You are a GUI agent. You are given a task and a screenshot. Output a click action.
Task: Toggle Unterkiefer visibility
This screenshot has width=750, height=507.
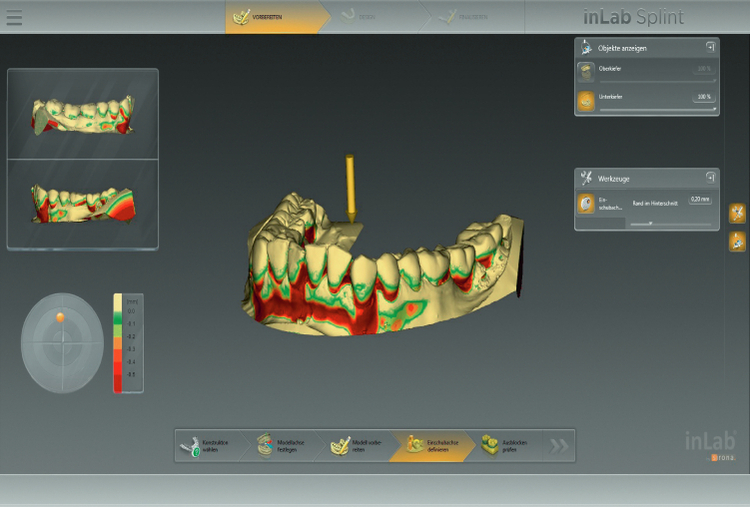(x=587, y=100)
